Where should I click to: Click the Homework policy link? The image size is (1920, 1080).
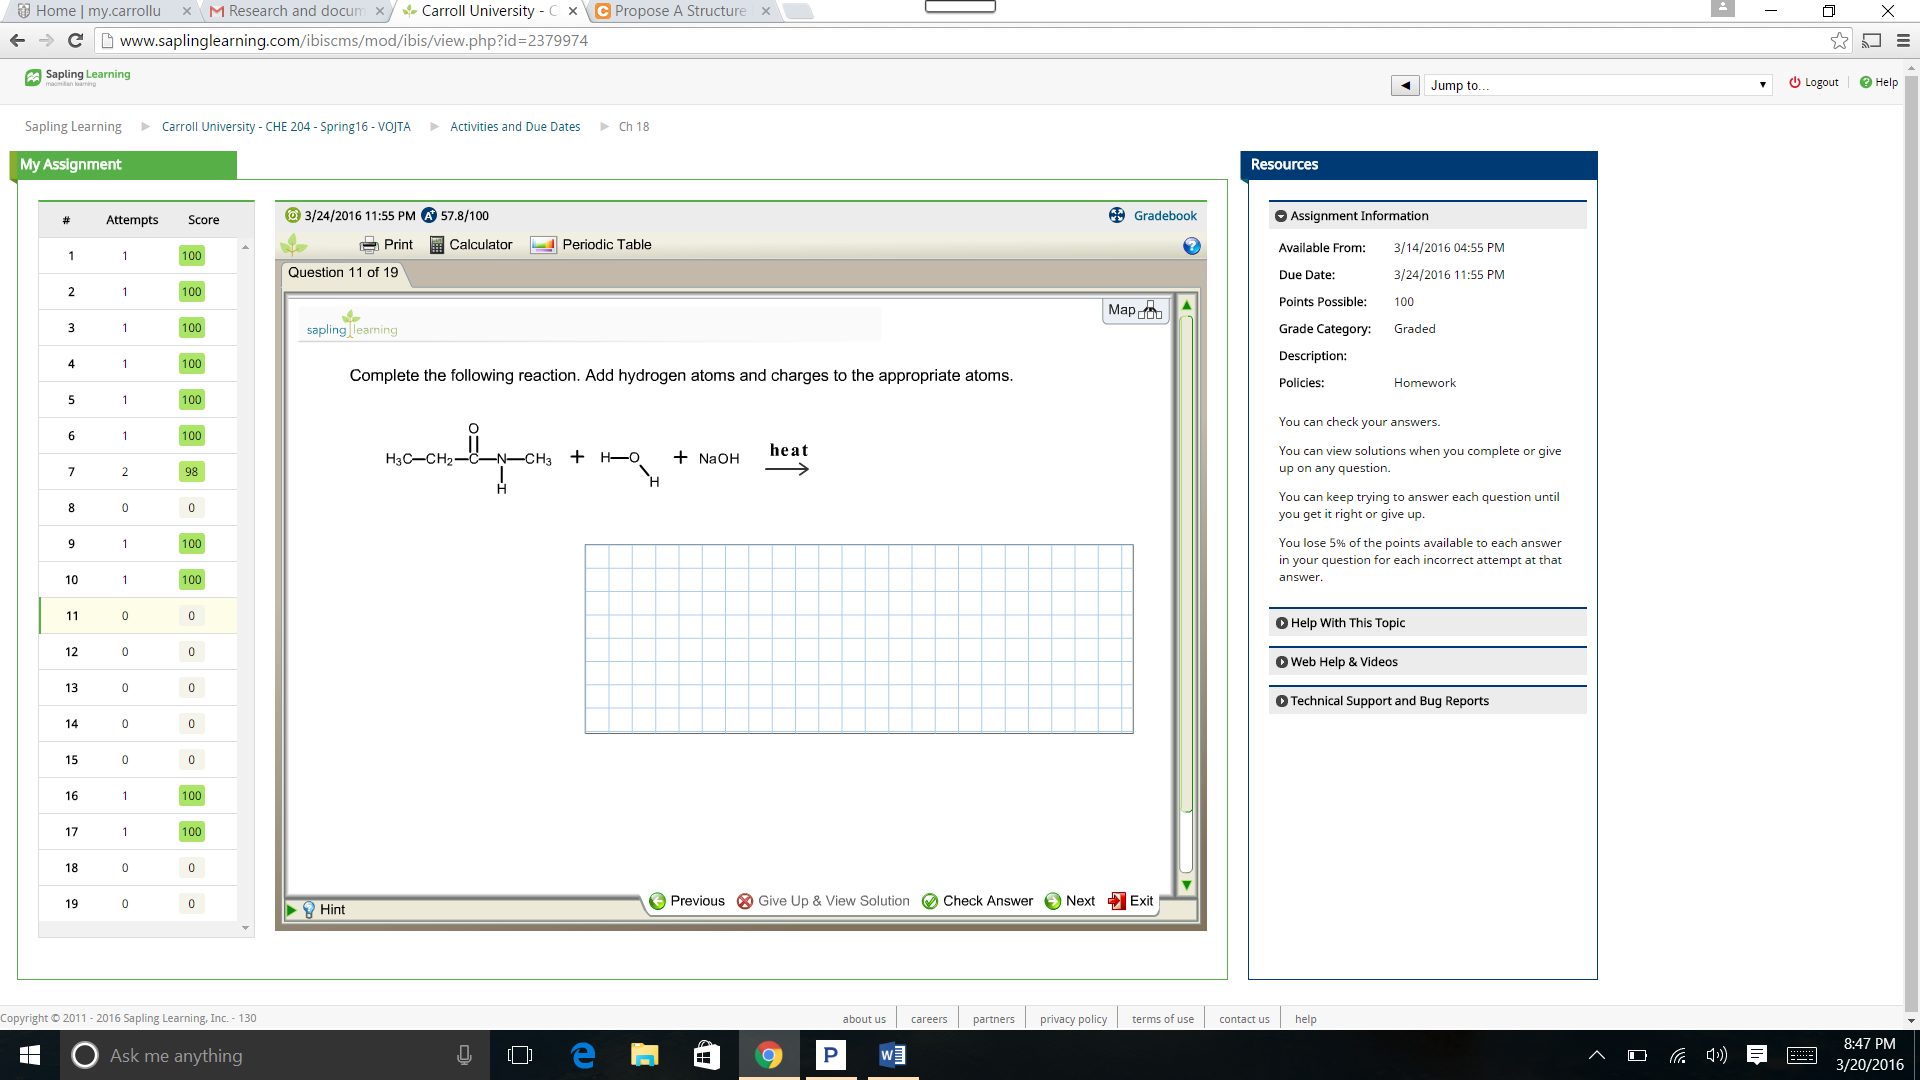point(1424,382)
